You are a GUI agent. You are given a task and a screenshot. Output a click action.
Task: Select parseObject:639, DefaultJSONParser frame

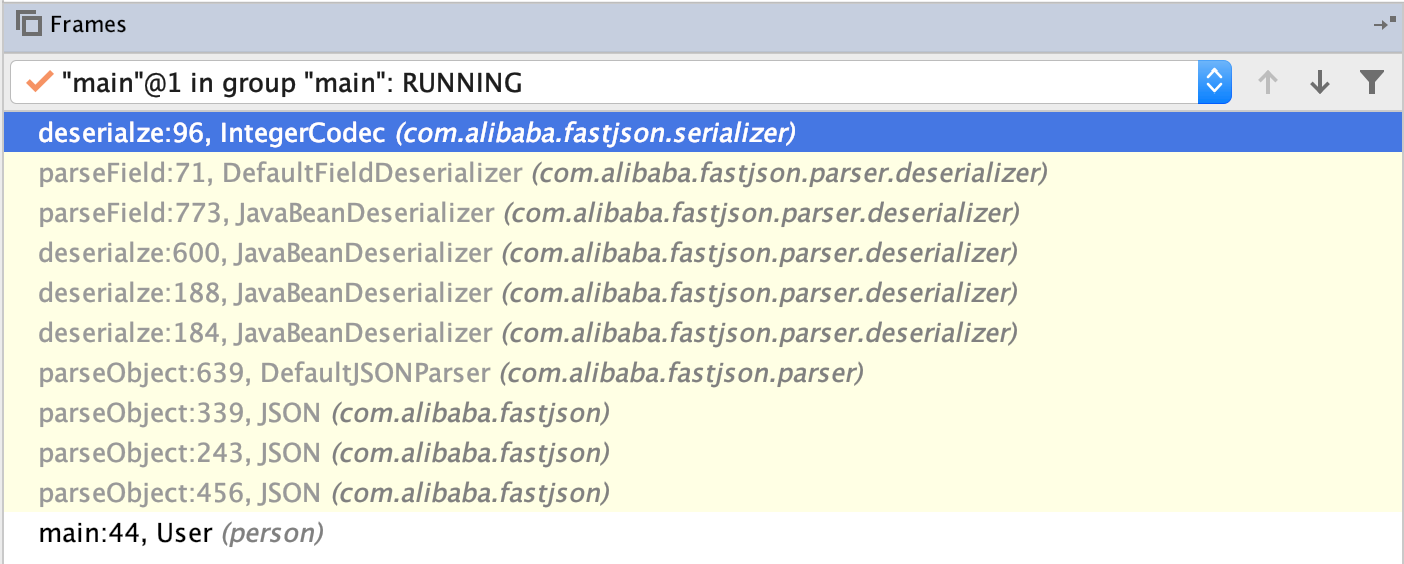pos(450,373)
